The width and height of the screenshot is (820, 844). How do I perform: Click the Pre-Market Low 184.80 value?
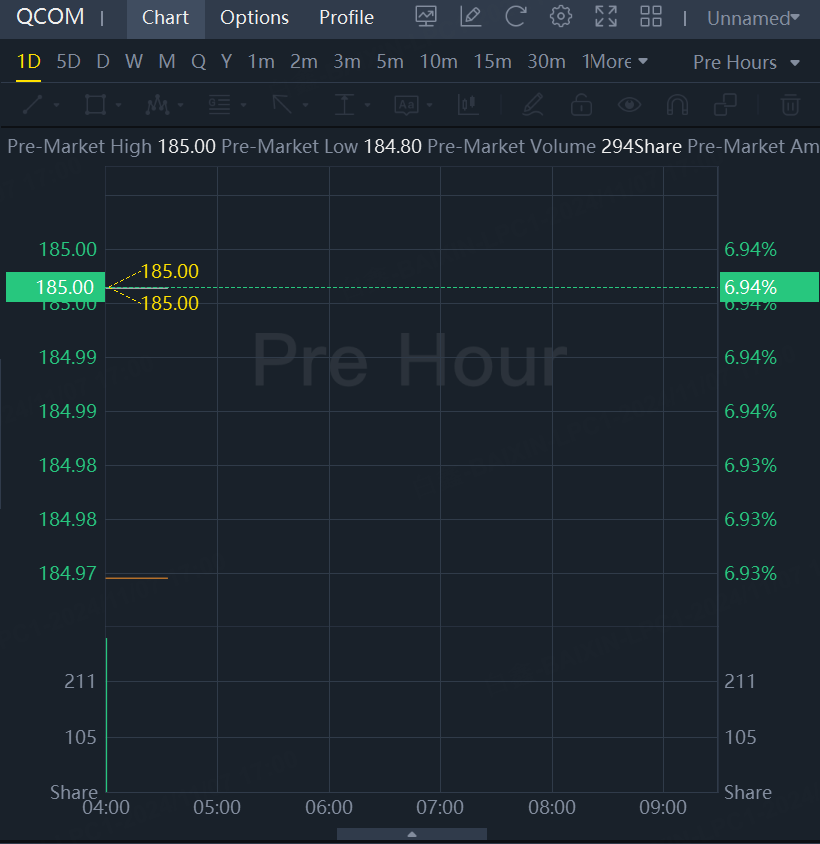tap(393, 146)
